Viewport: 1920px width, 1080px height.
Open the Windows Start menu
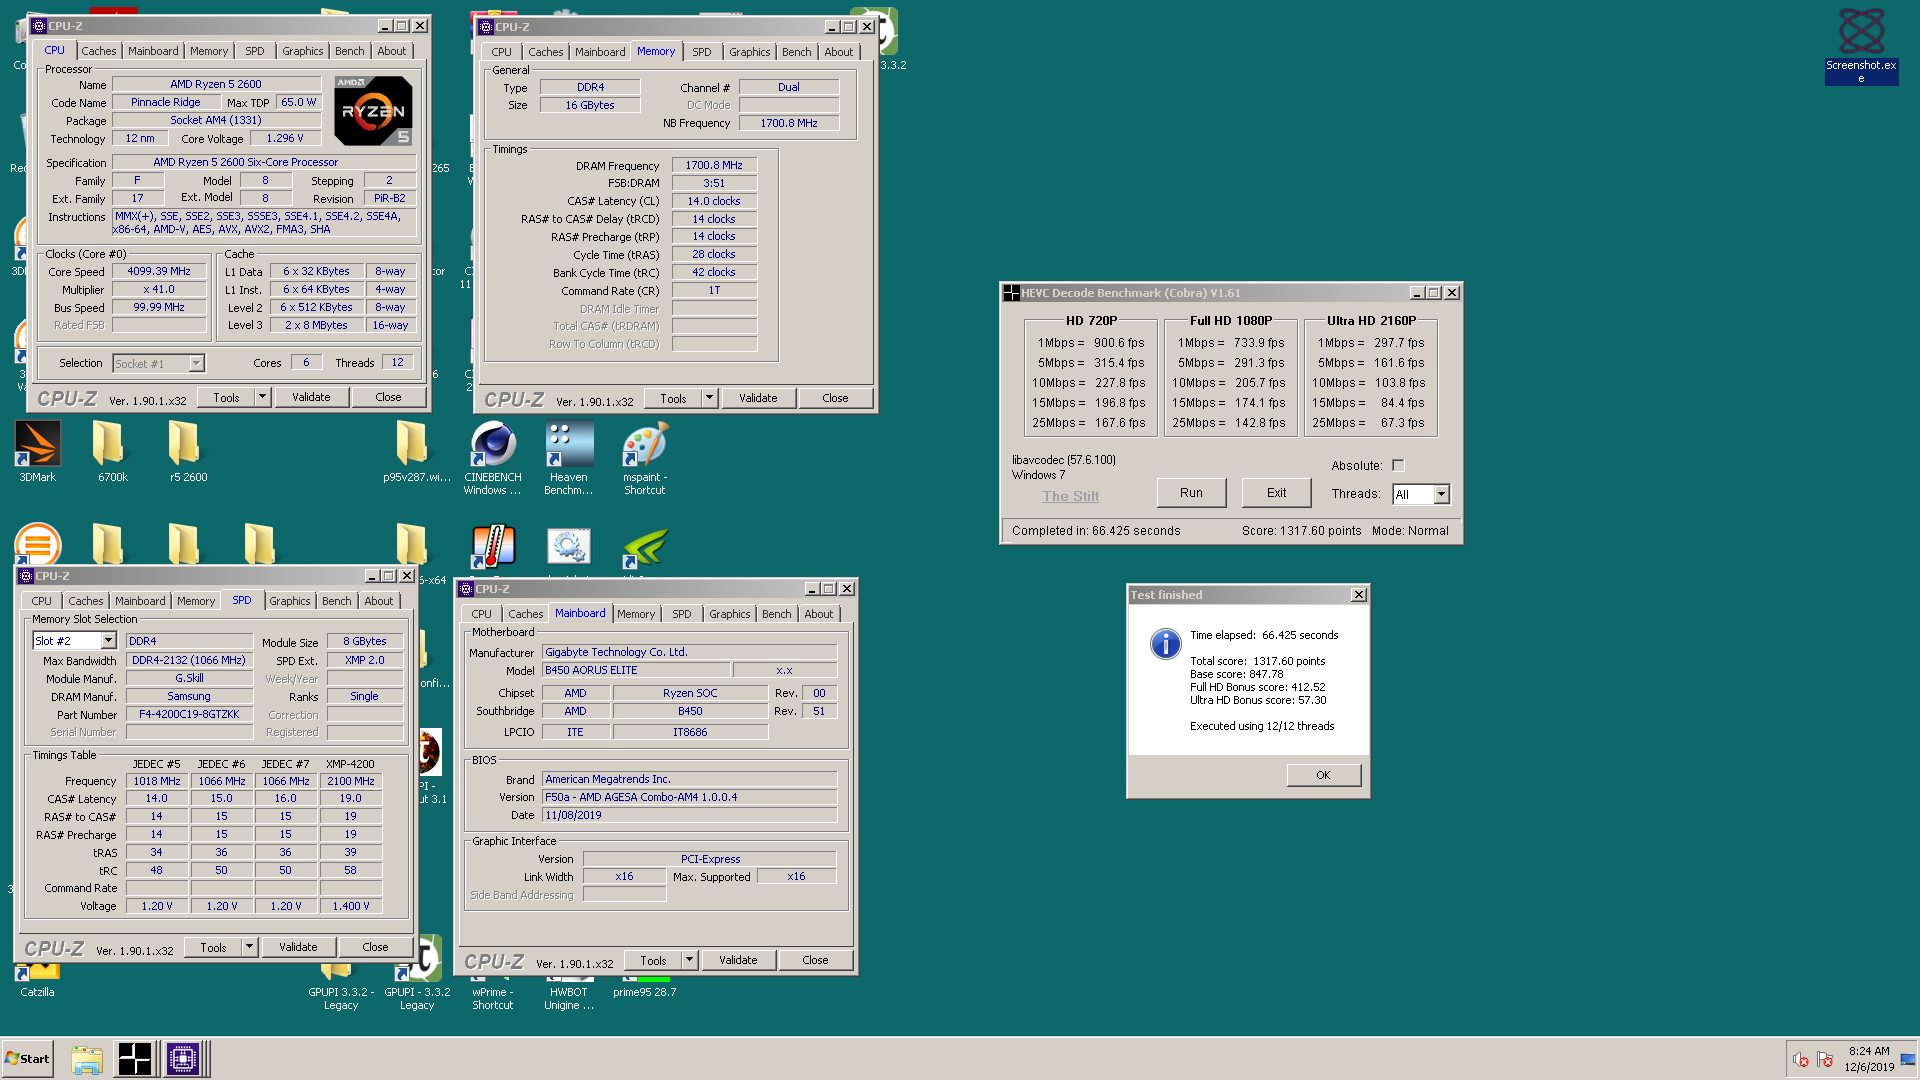(27, 1059)
